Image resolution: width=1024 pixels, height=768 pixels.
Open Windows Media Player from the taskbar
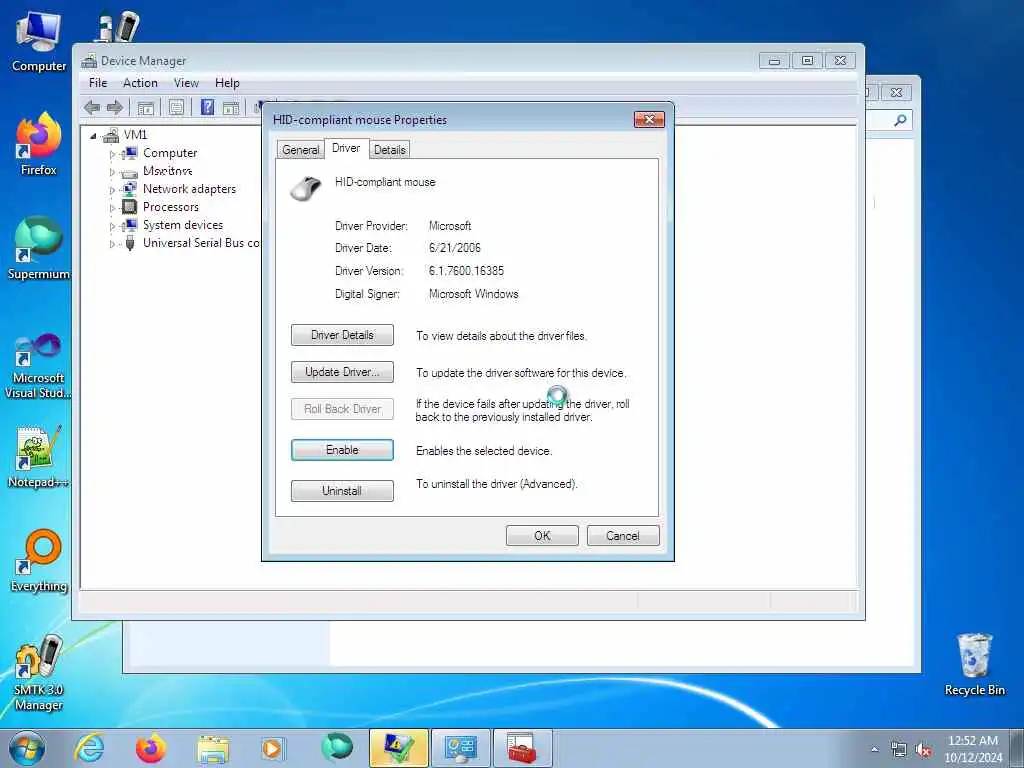(272, 748)
